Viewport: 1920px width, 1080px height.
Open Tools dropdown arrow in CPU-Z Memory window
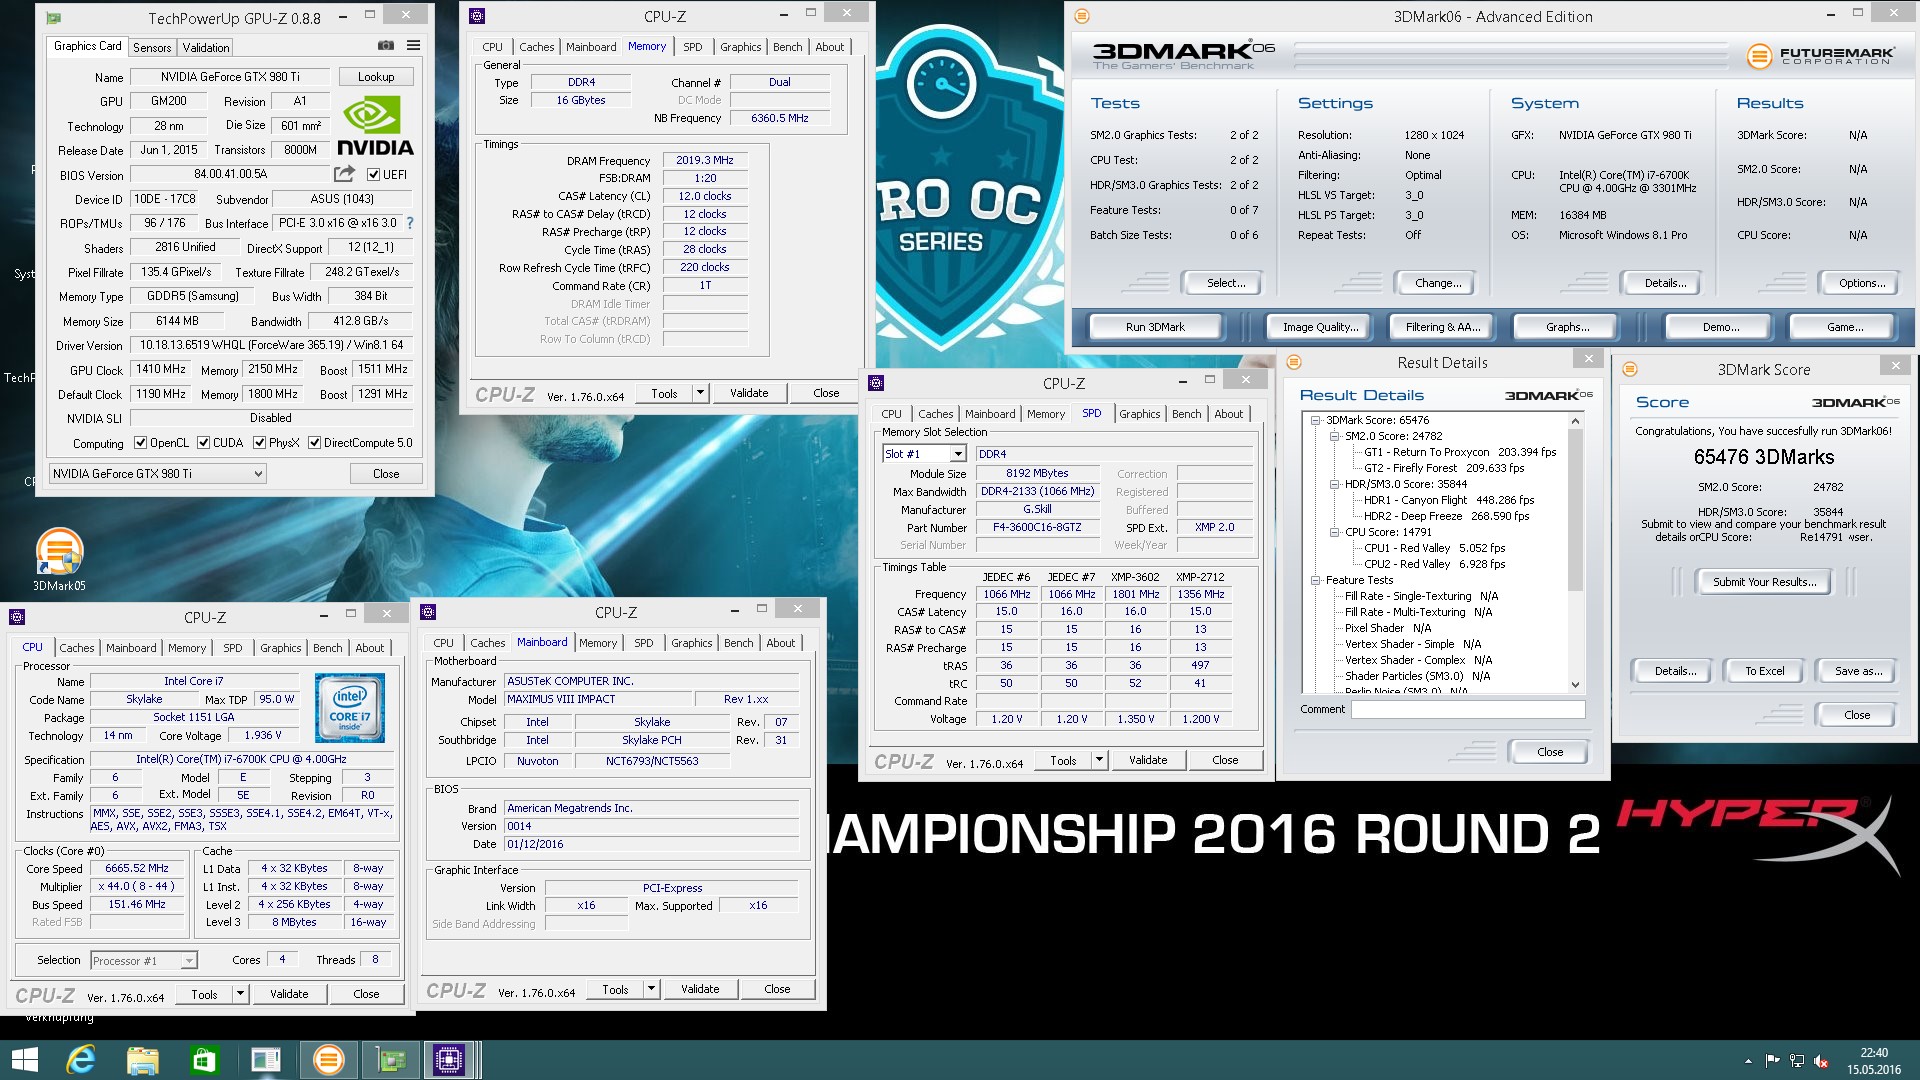coord(700,393)
